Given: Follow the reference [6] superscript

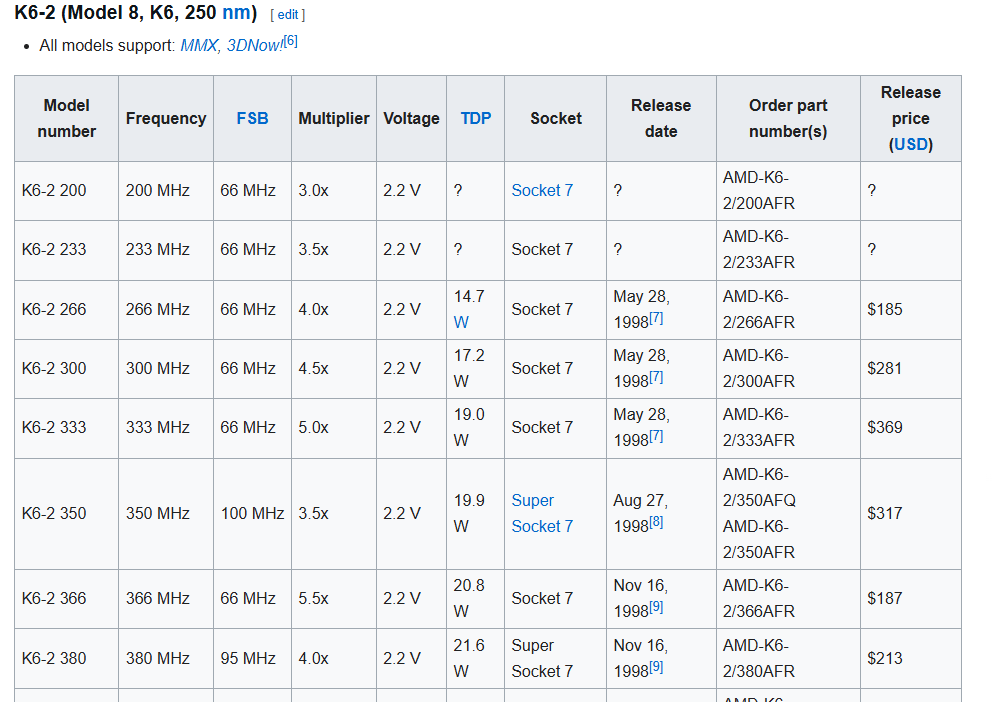Looking at the screenshot, I should 290,41.
